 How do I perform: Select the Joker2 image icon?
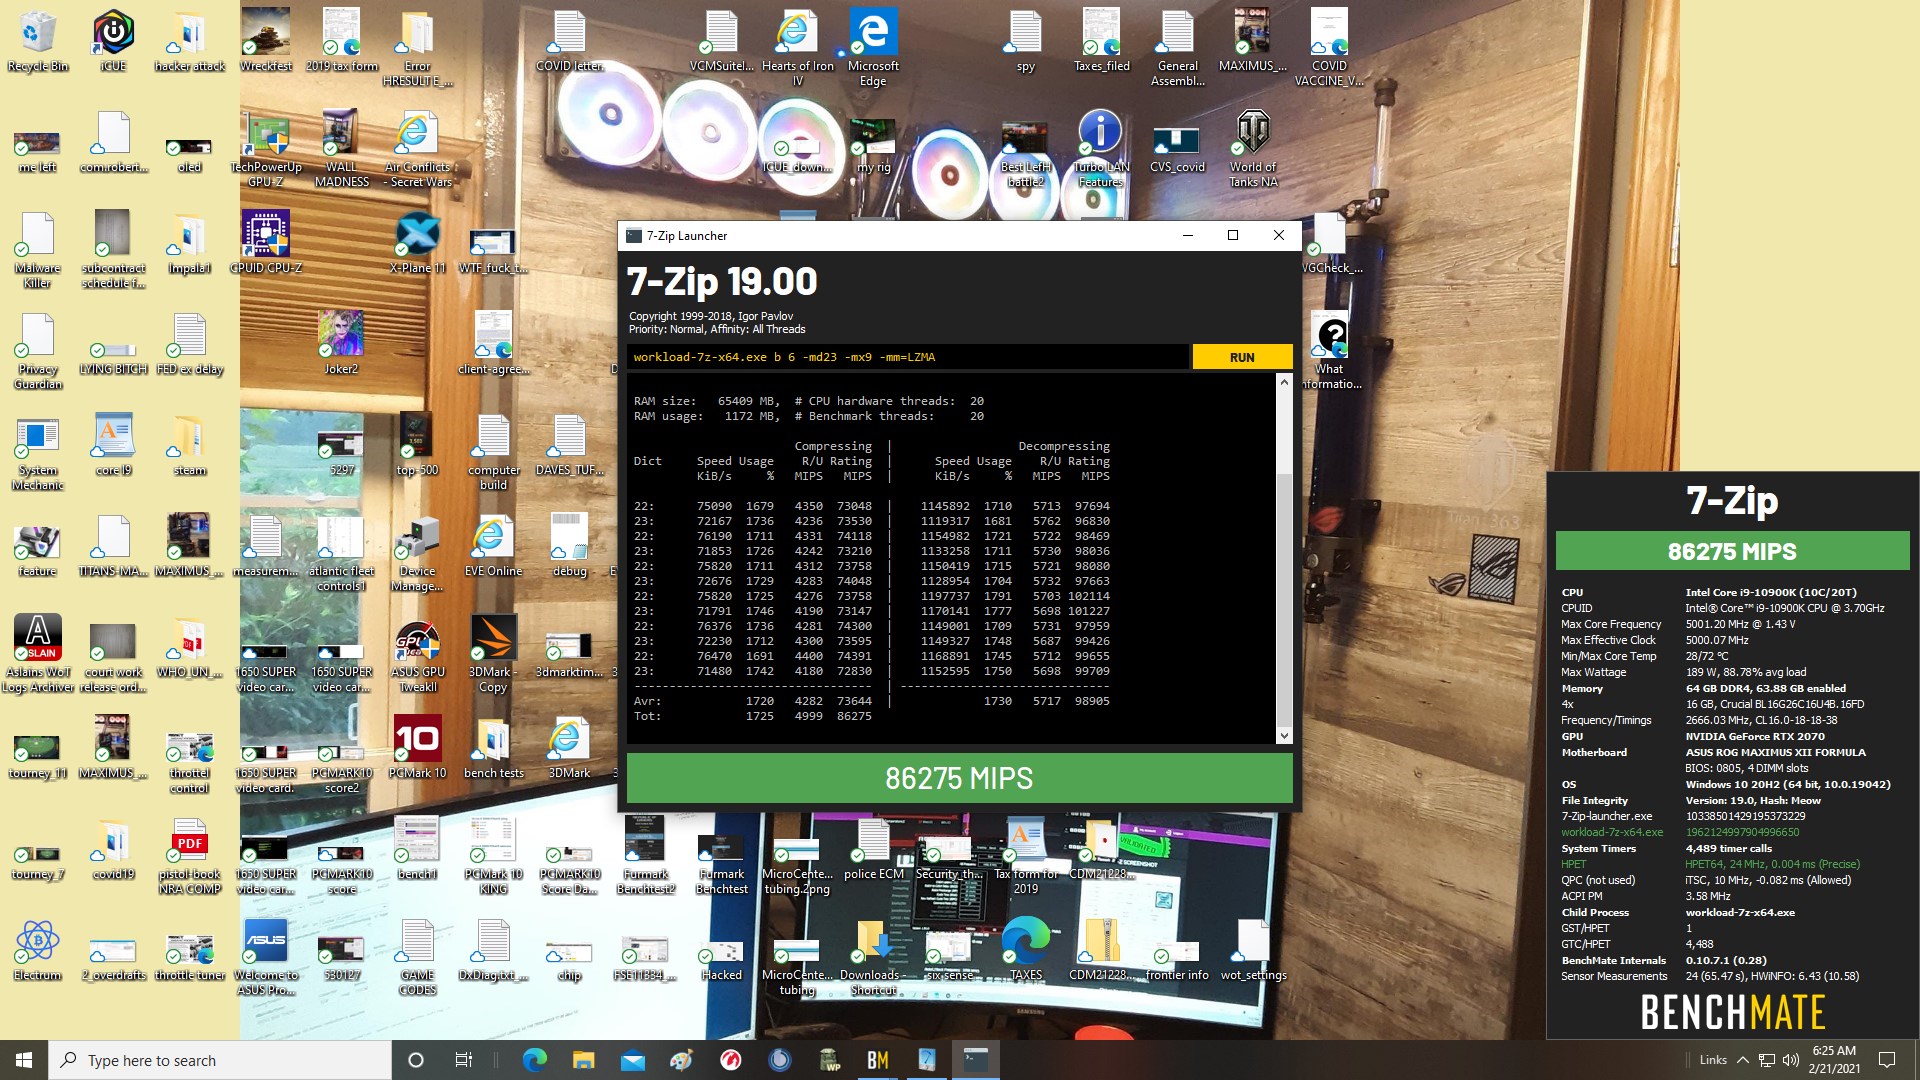pos(341,343)
